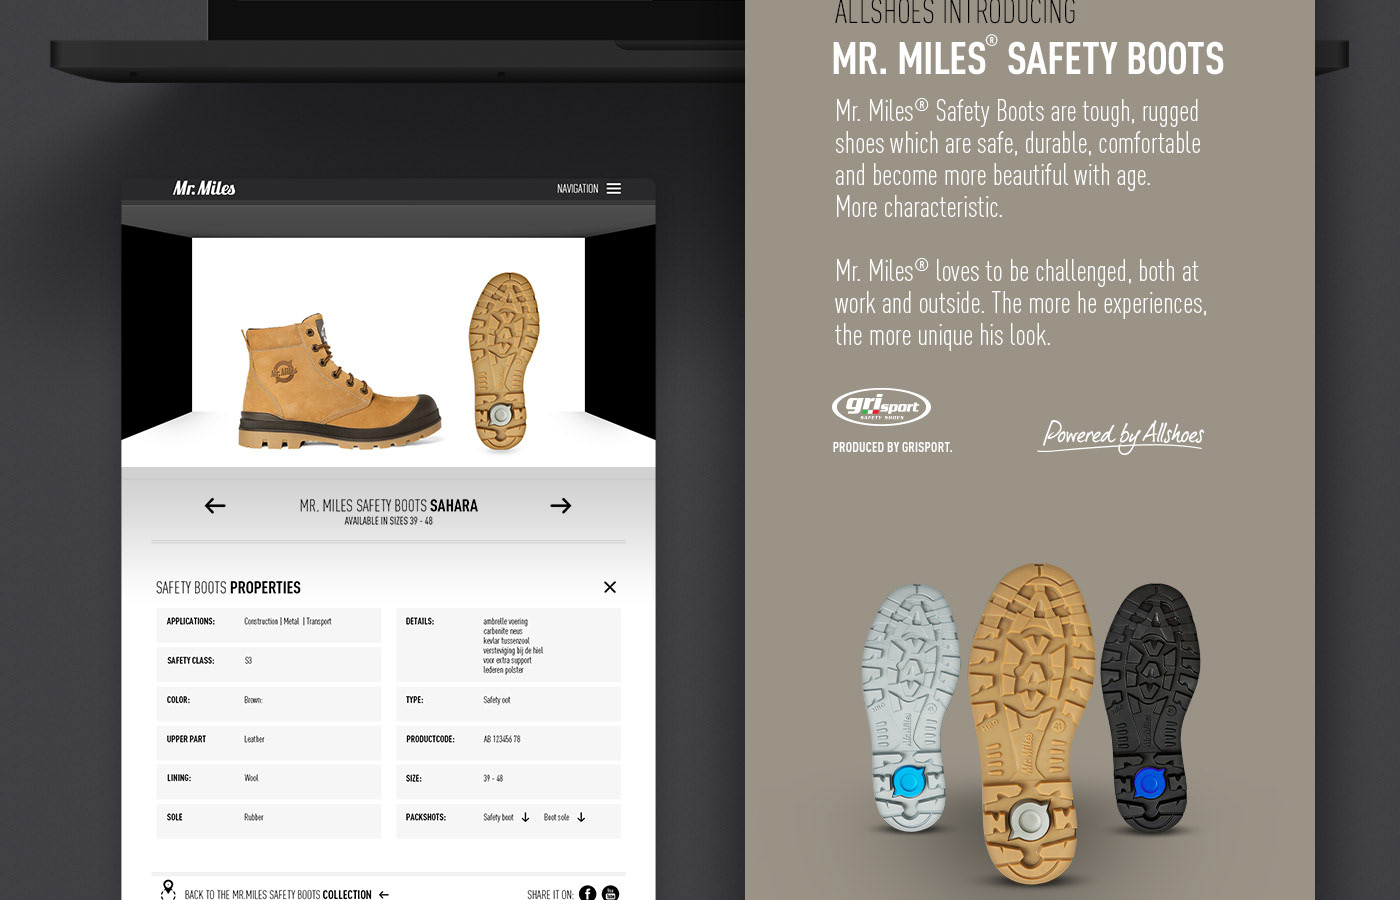Click the Powered by Allshoes signature

(1121, 436)
